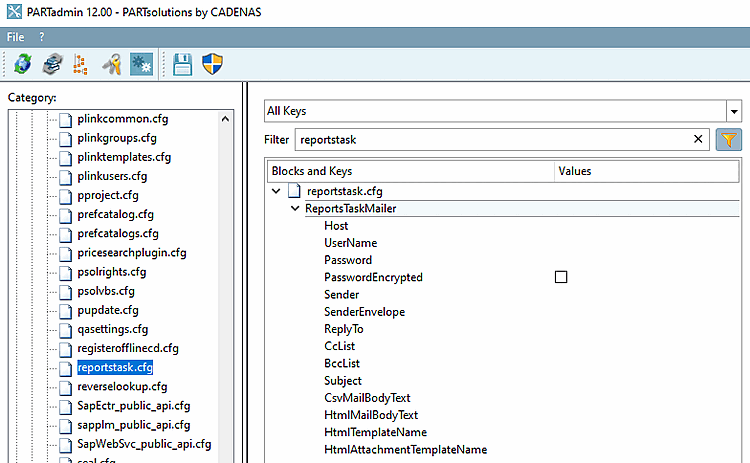Click the Values column header
Viewport: 750px width, 463px height.
[x=575, y=171]
